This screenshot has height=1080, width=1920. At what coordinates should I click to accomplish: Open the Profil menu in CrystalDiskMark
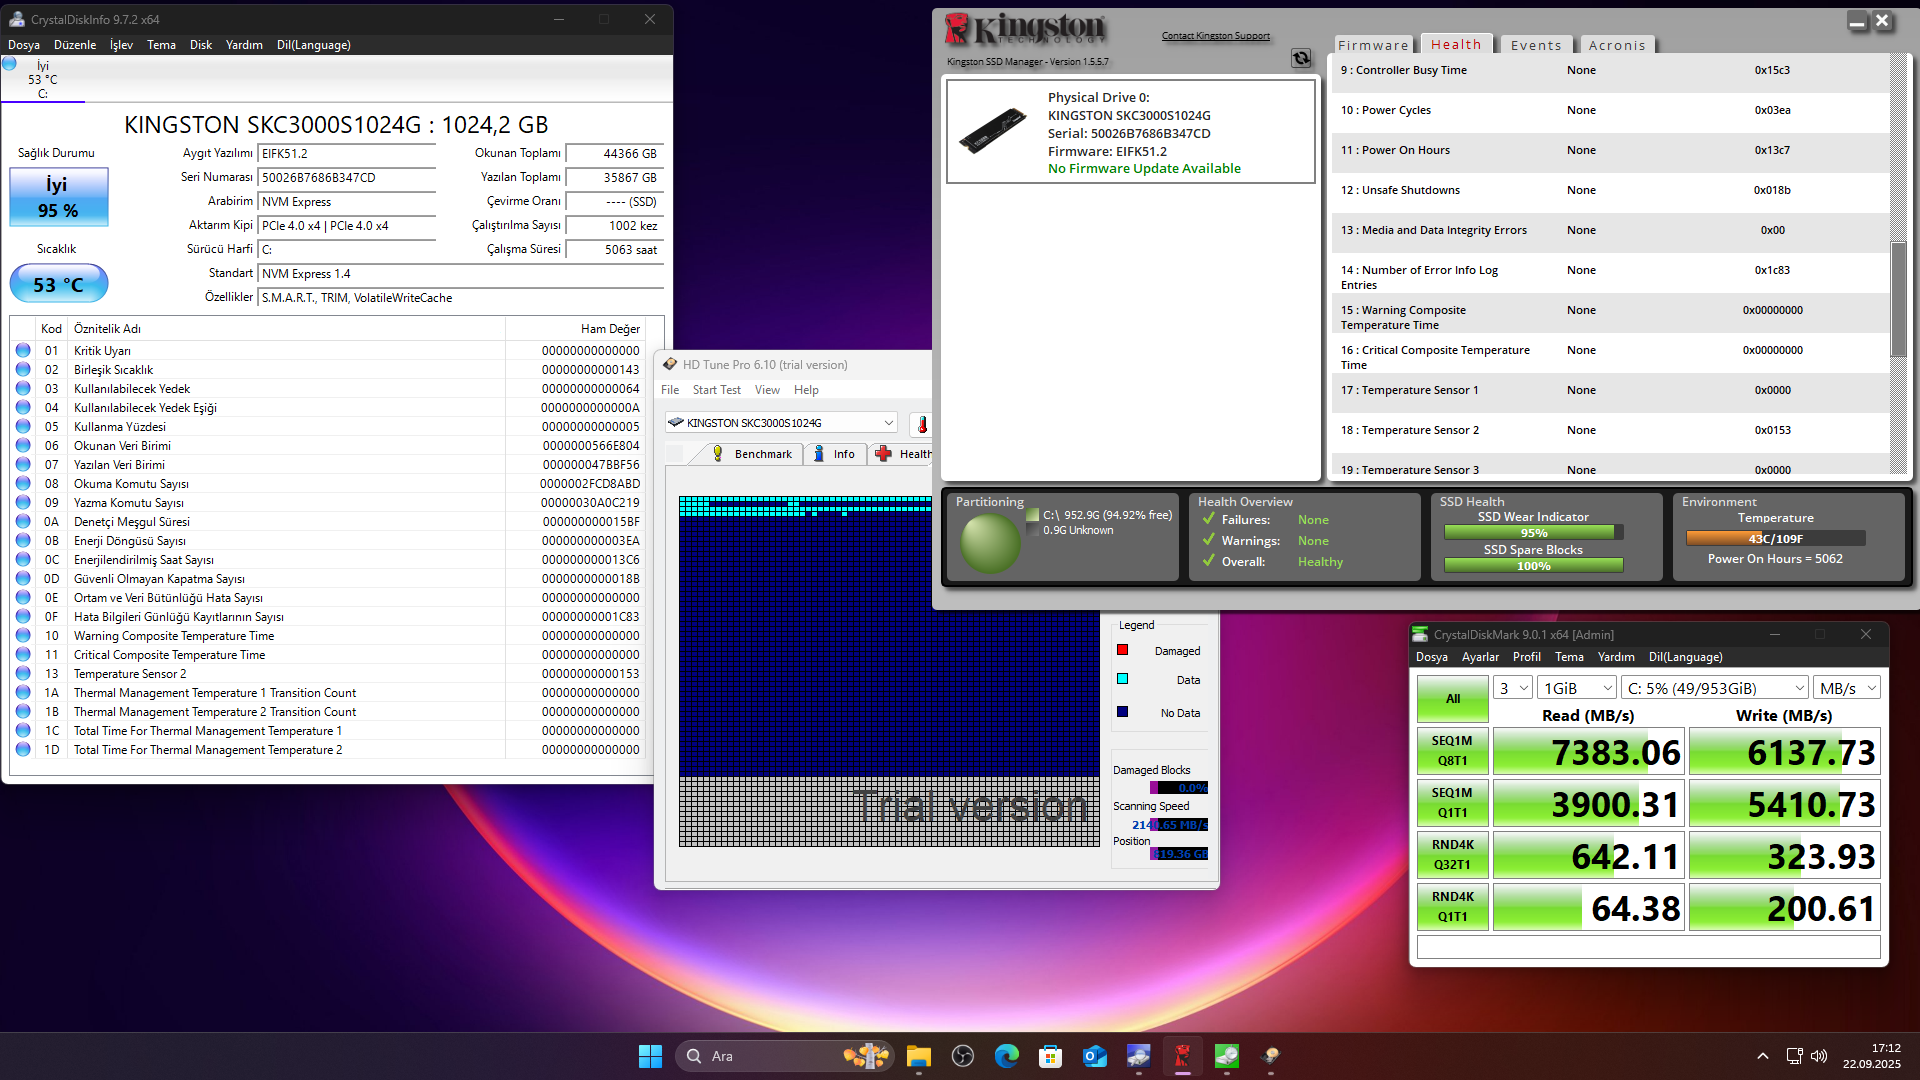1526,657
